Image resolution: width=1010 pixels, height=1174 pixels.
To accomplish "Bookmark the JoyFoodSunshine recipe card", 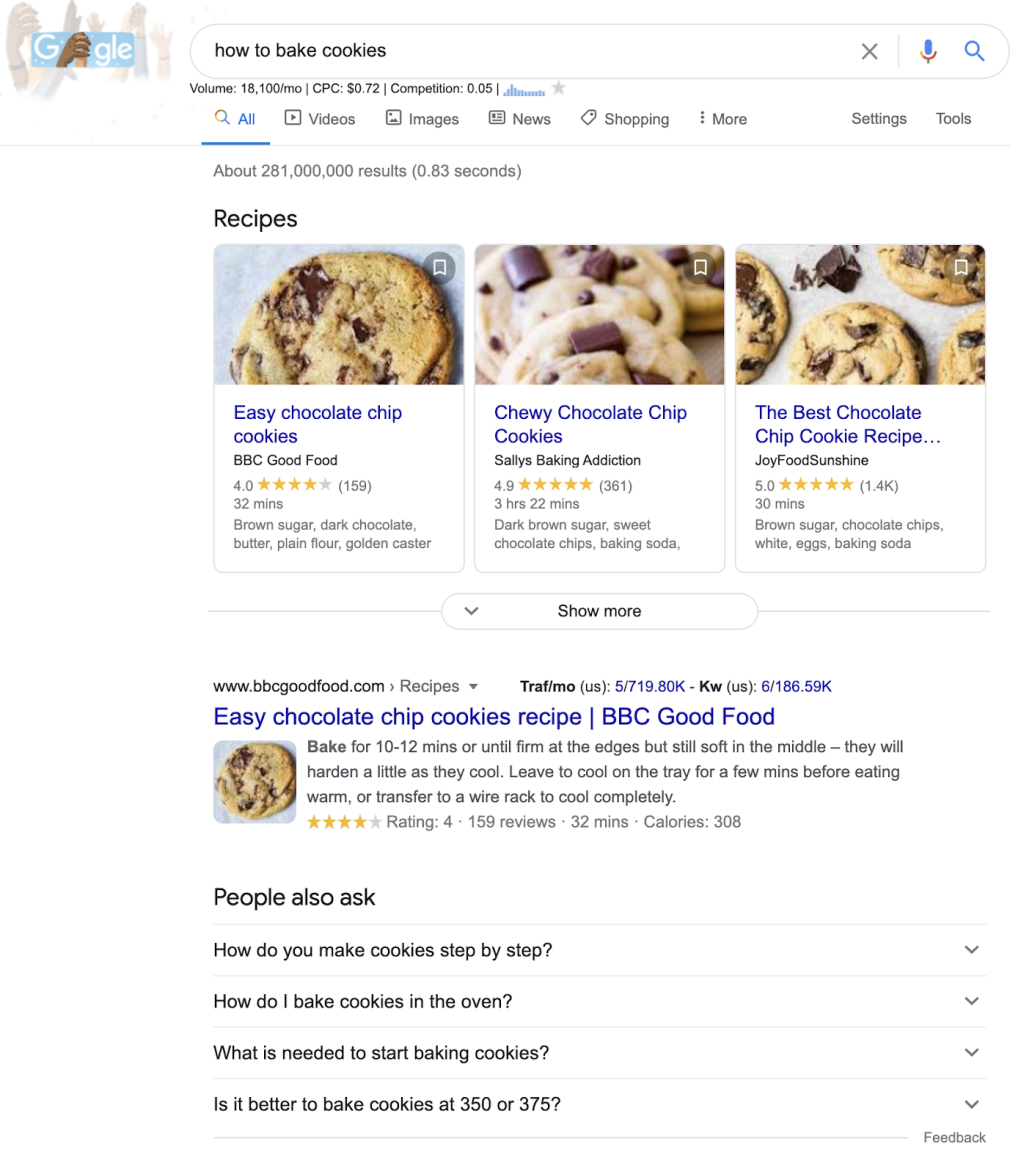I will click(x=961, y=267).
